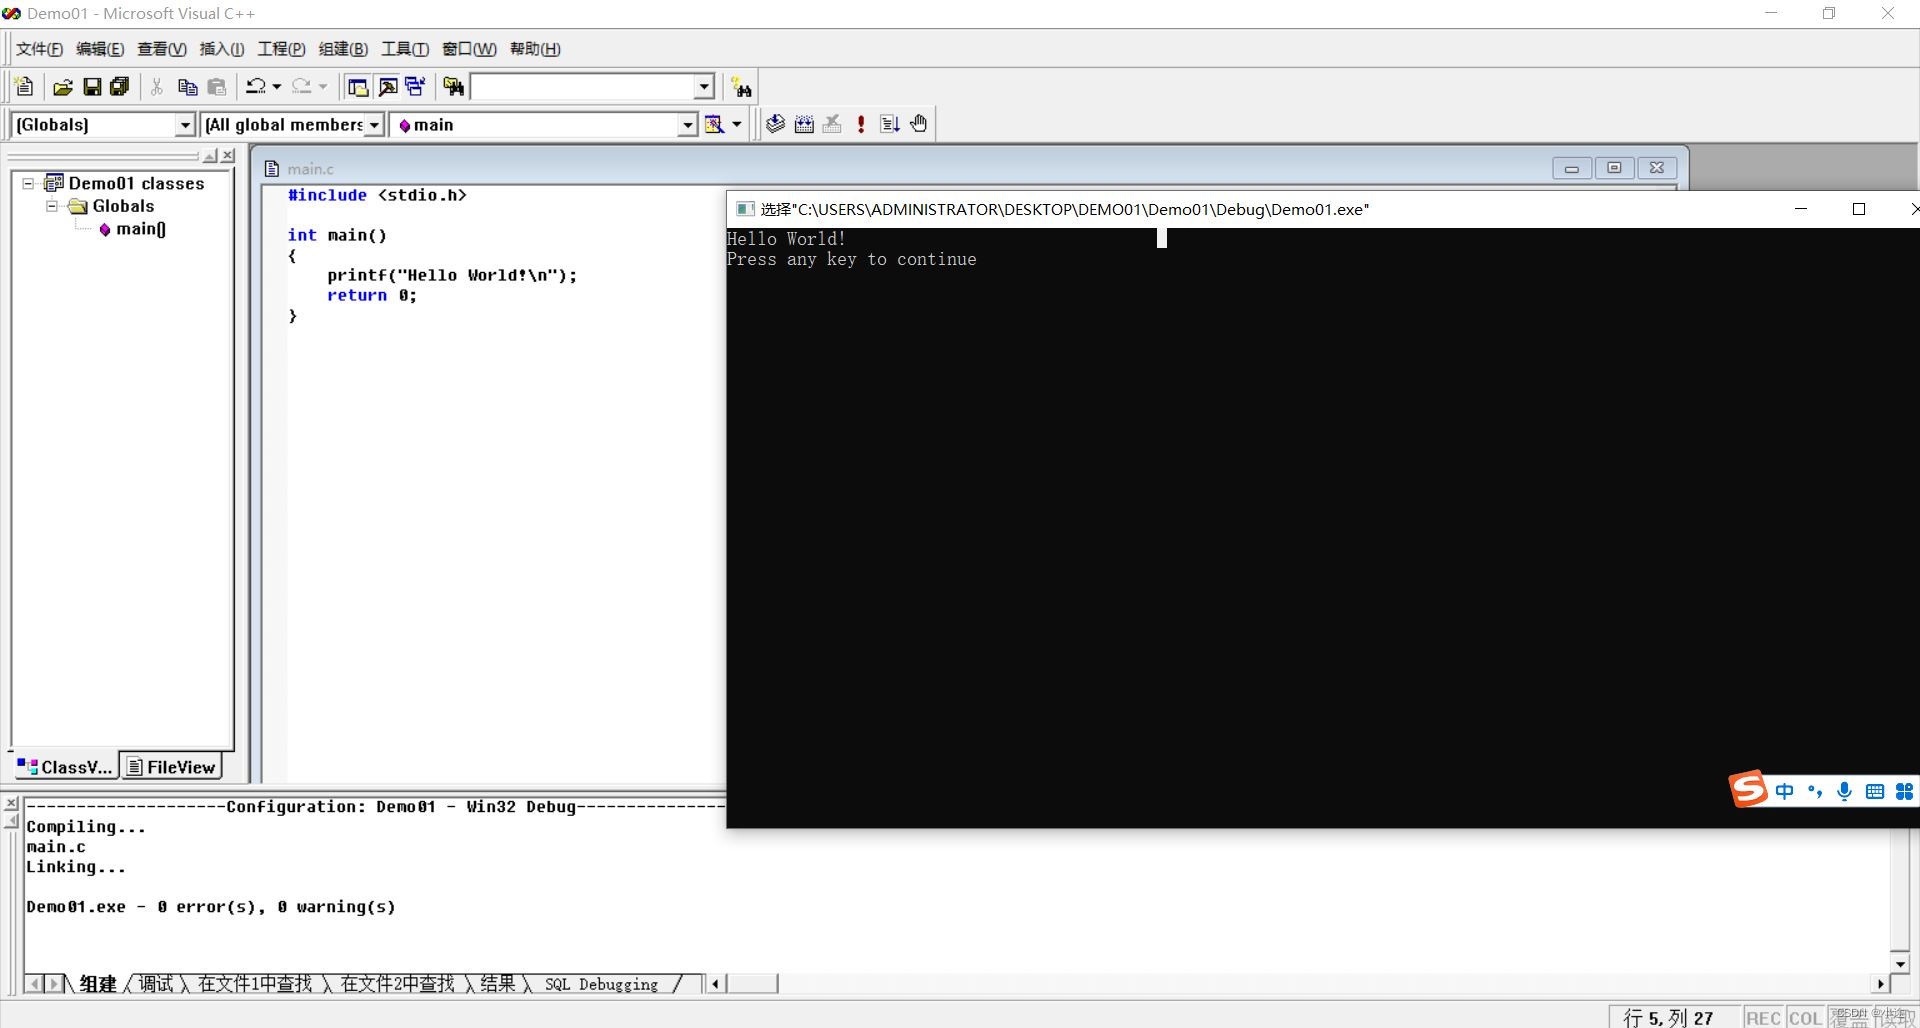Select main() in the ClassView tree

[x=140, y=228]
